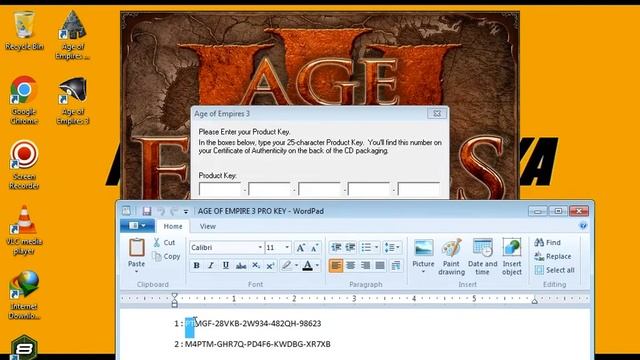Apply superscript formatting
This screenshot has height=360, width=640.
[270, 266]
